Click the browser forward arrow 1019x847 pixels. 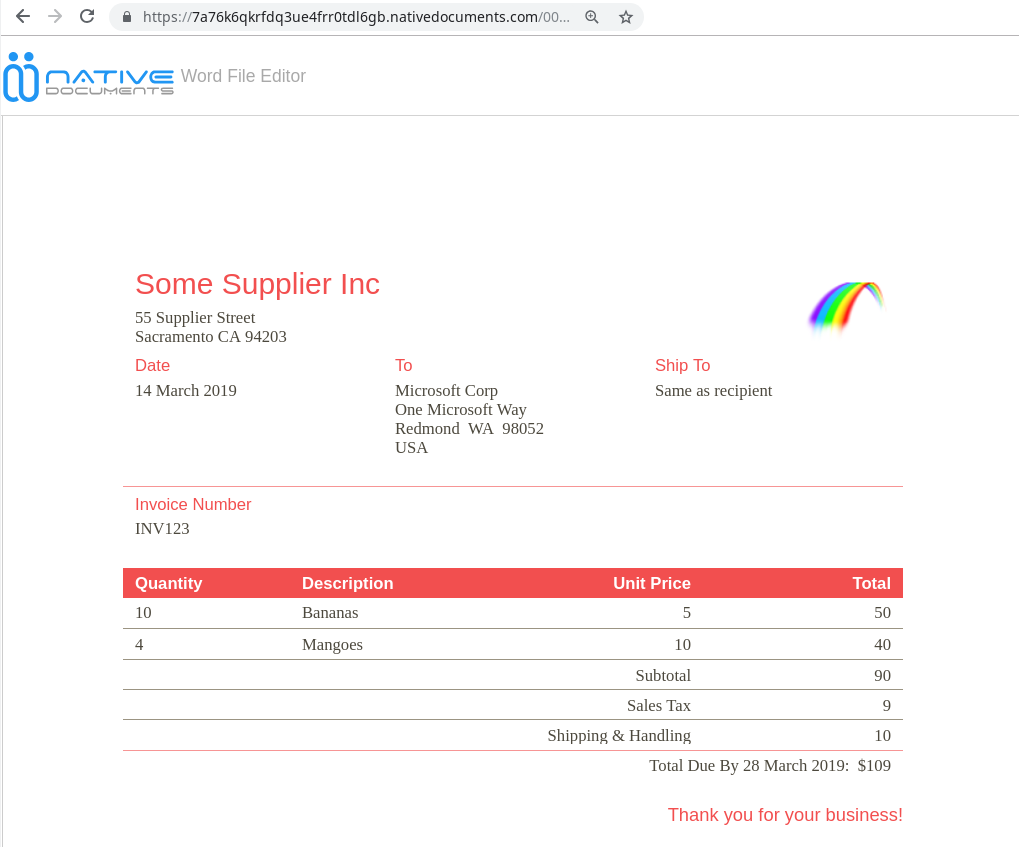pos(55,16)
